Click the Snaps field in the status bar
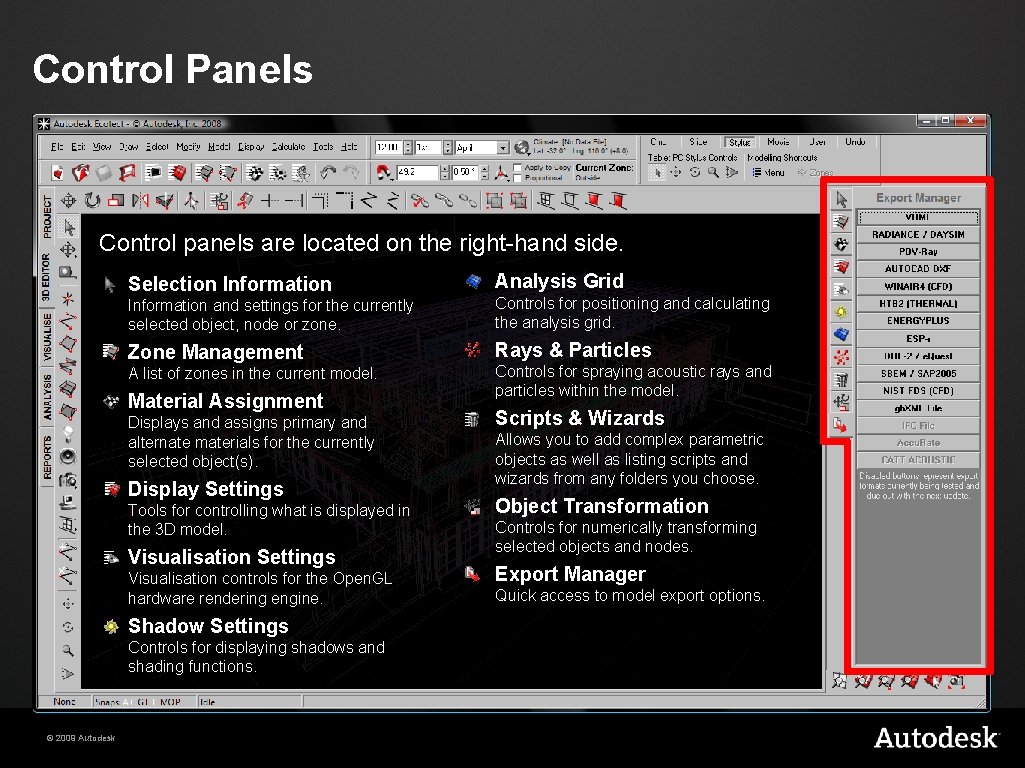 110,702
